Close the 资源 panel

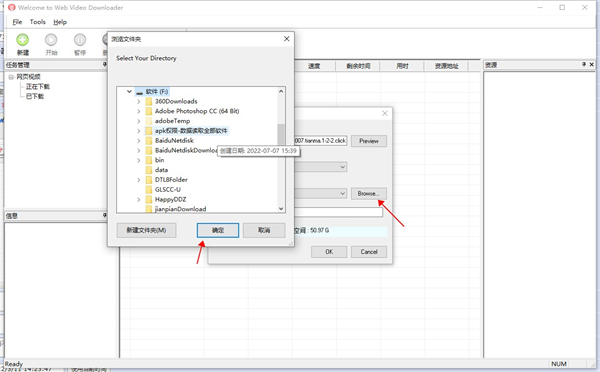[592, 65]
